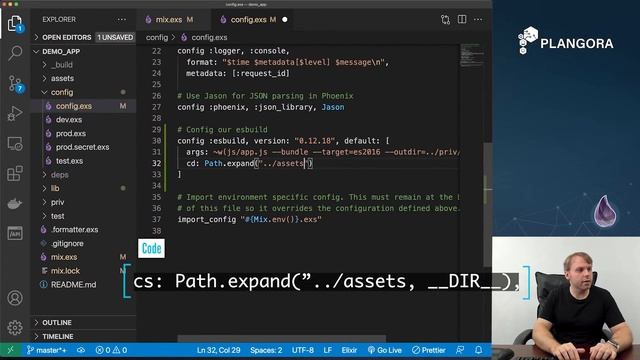This screenshot has width=640, height=360.
Task: Open editor More Actions menu
Action: (478, 19)
